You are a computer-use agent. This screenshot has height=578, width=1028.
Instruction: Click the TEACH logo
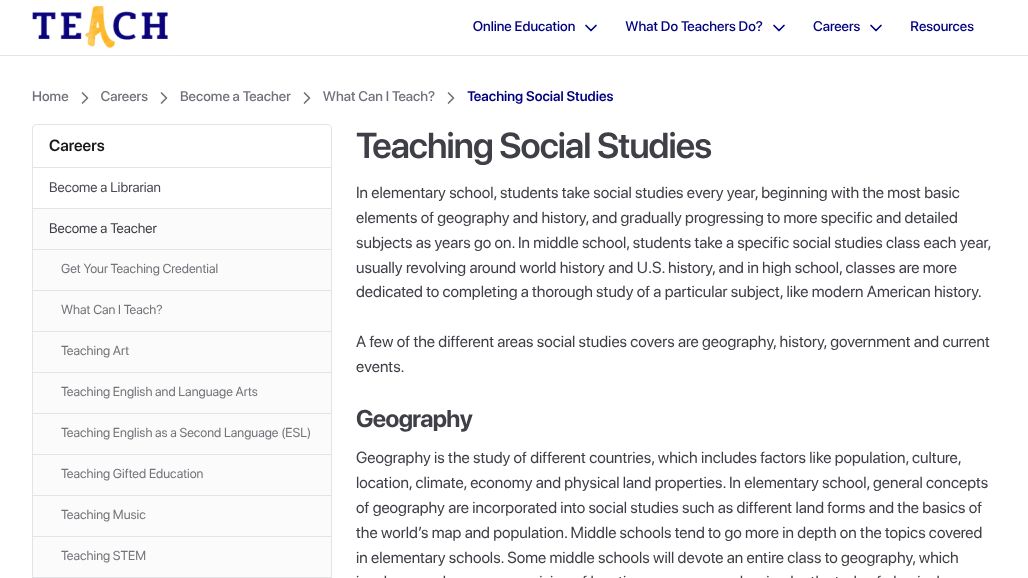click(x=100, y=26)
